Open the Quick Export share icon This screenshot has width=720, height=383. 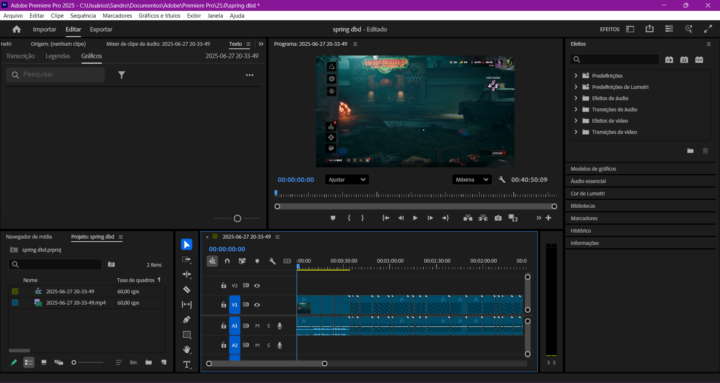tap(649, 29)
